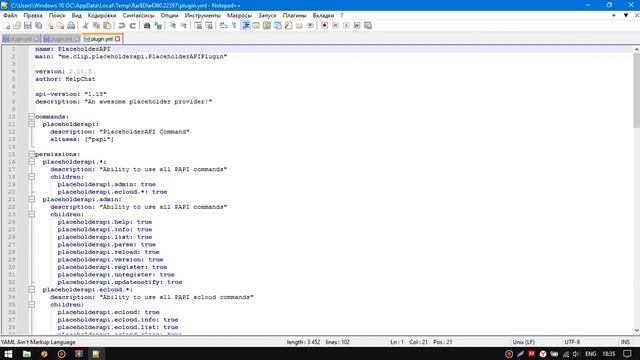The height and width of the screenshot is (360, 640).
Task: Collapse the placeholderapi.ecloud.*: fold marker
Action: coord(31,289)
